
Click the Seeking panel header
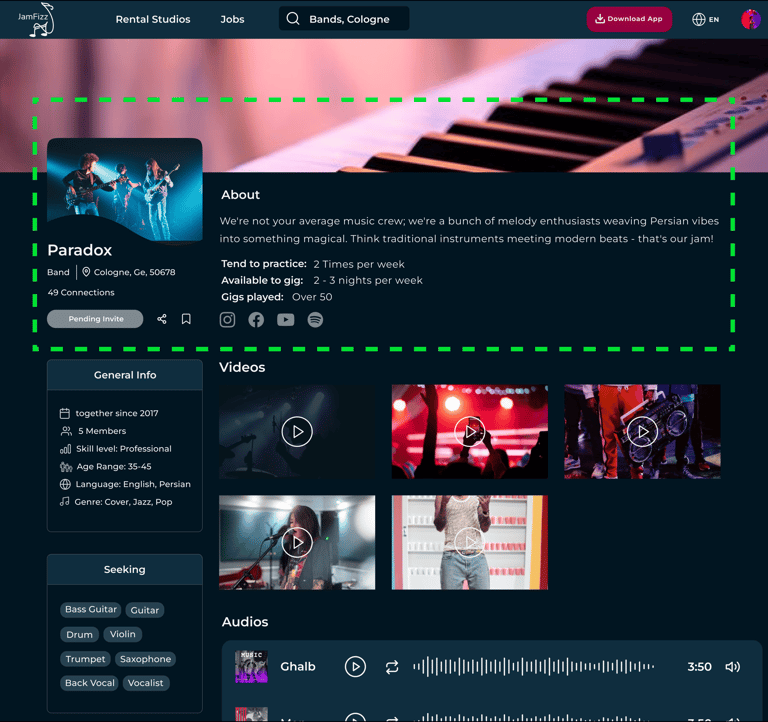(125, 569)
